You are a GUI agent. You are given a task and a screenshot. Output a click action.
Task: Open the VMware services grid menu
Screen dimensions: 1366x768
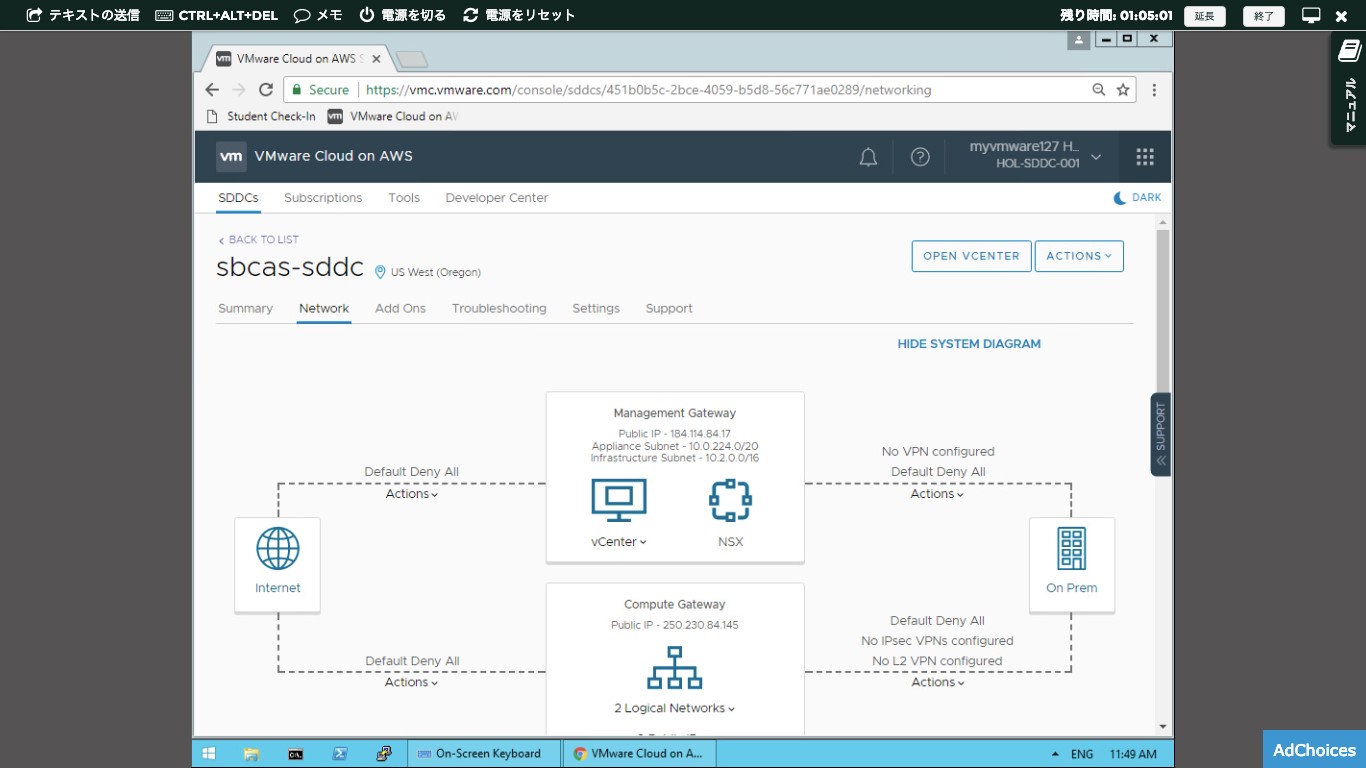click(x=1145, y=157)
